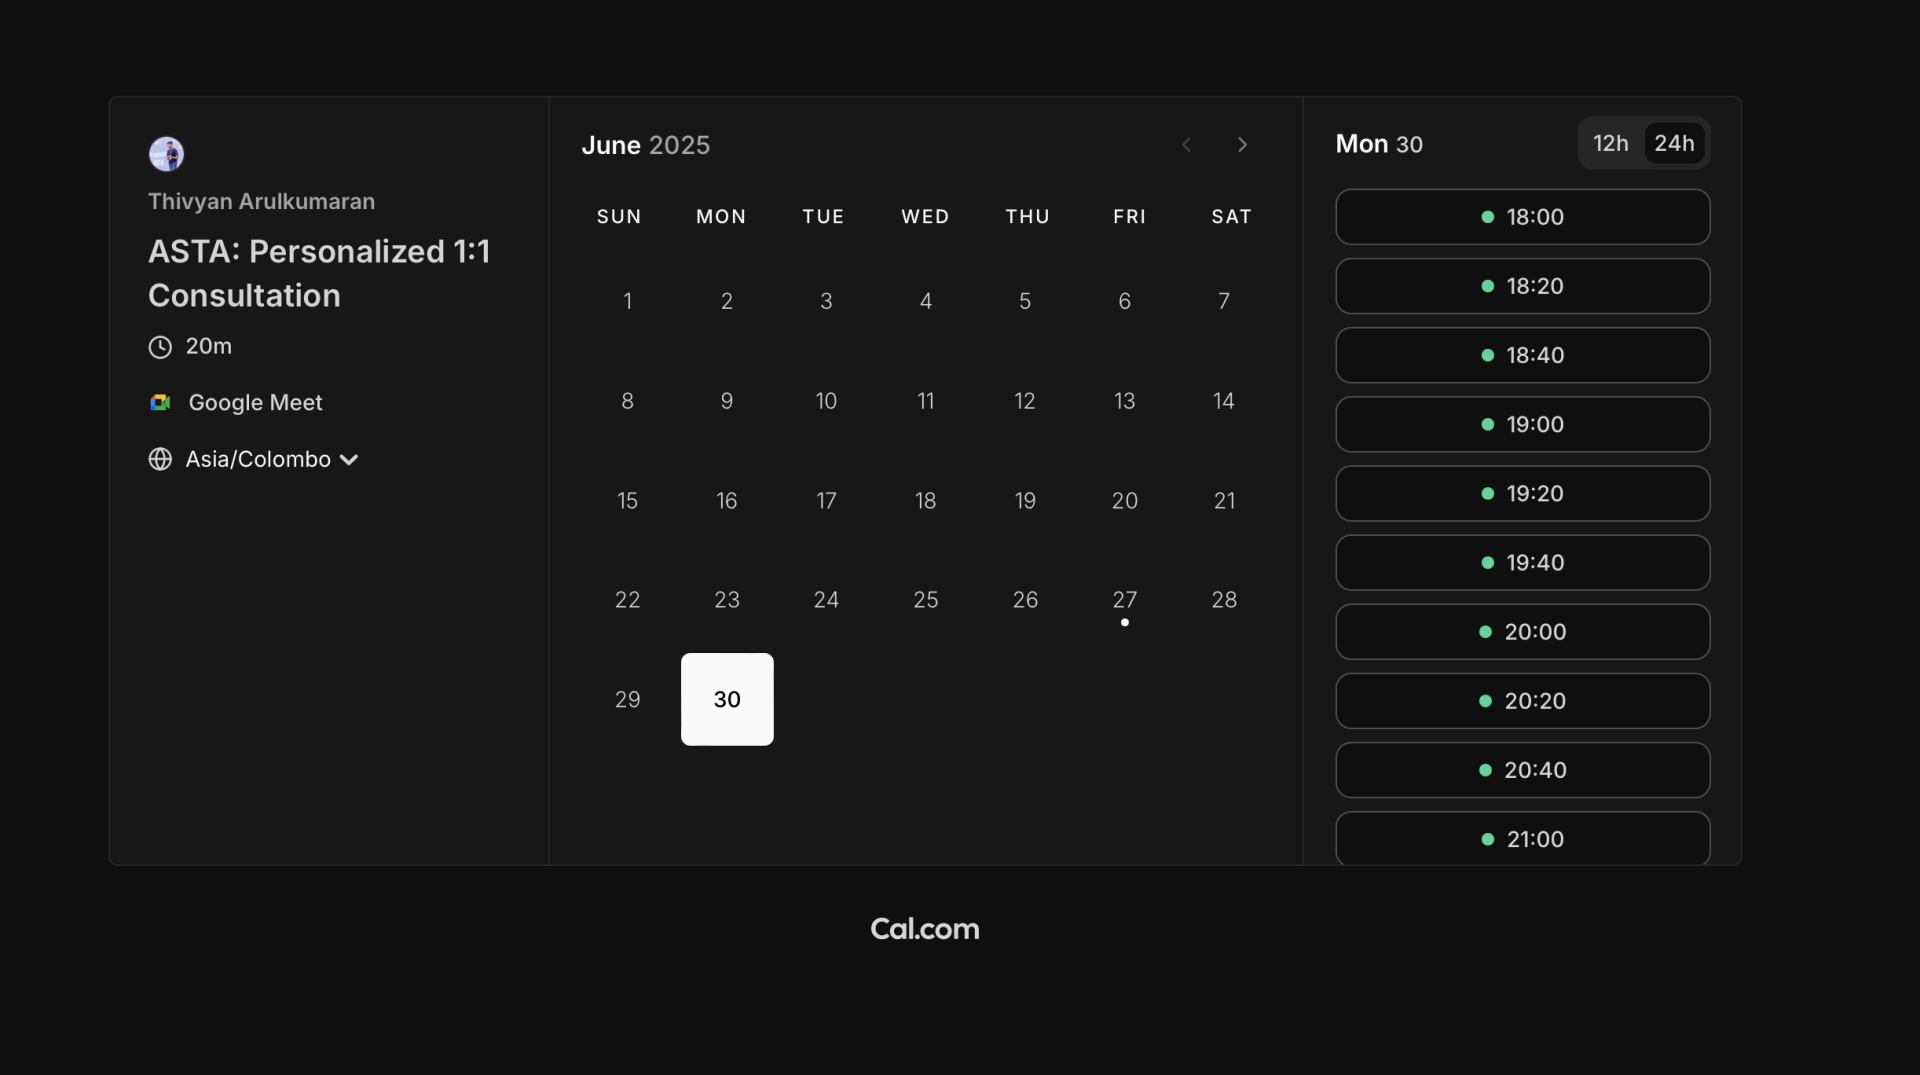This screenshot has height=1075, width=1920.
Task: Click the host profile avatar
Action: [x=166, y=154]
